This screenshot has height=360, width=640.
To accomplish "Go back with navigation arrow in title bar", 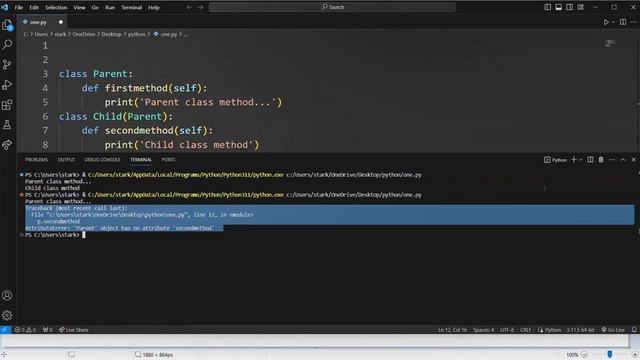I will (189, 7).
